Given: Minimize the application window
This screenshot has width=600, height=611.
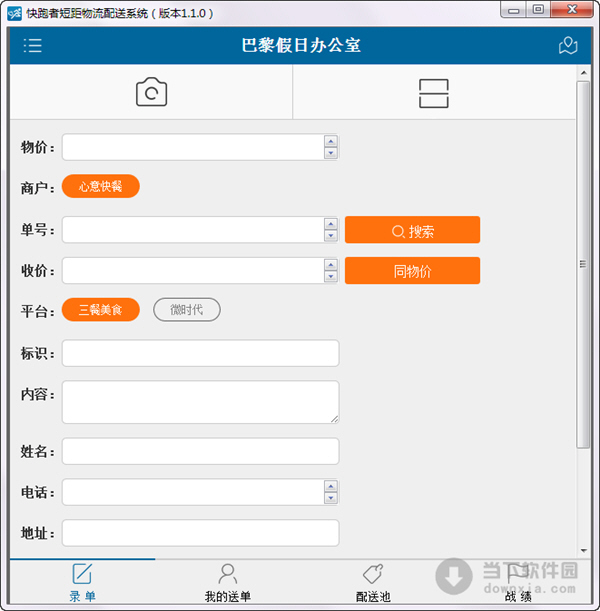Looking at the screenshot, I should [x=514, y=10].
